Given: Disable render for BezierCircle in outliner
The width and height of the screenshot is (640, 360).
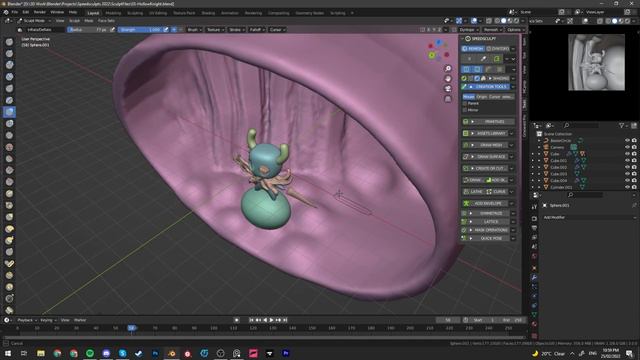Looking at the screenshot, I should [x=634, y=141].
